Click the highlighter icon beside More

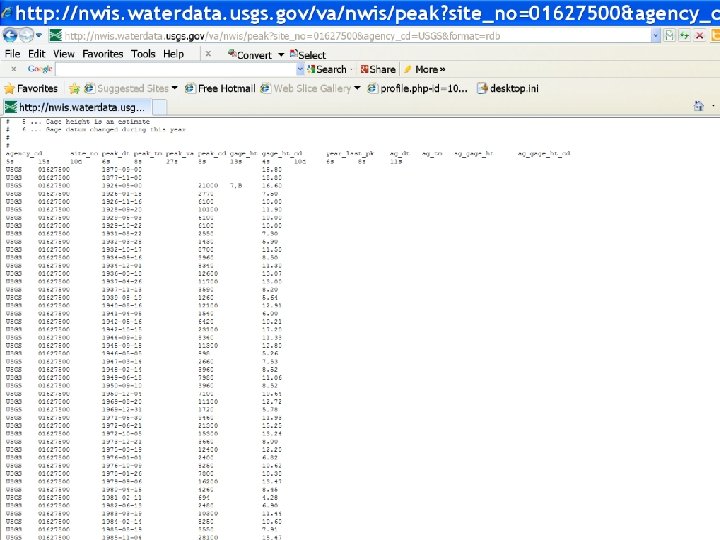[407, 69]
